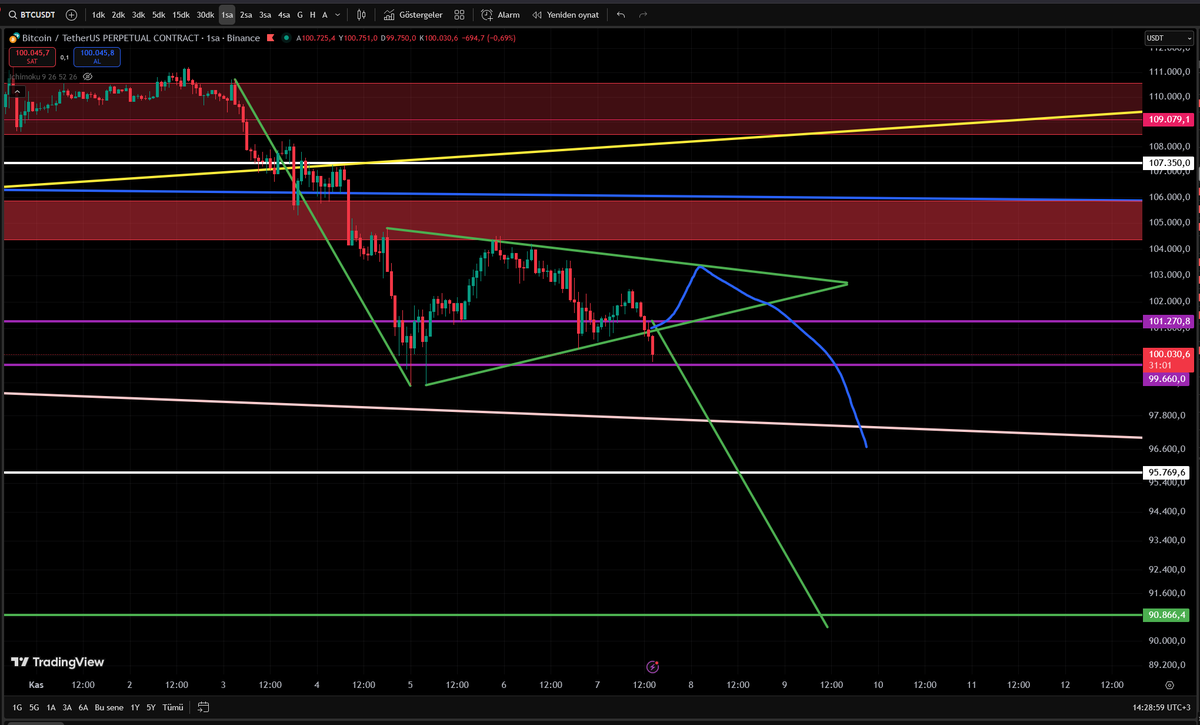Create an Alarm alert
1200x725 pixels.
coord(500,15)
